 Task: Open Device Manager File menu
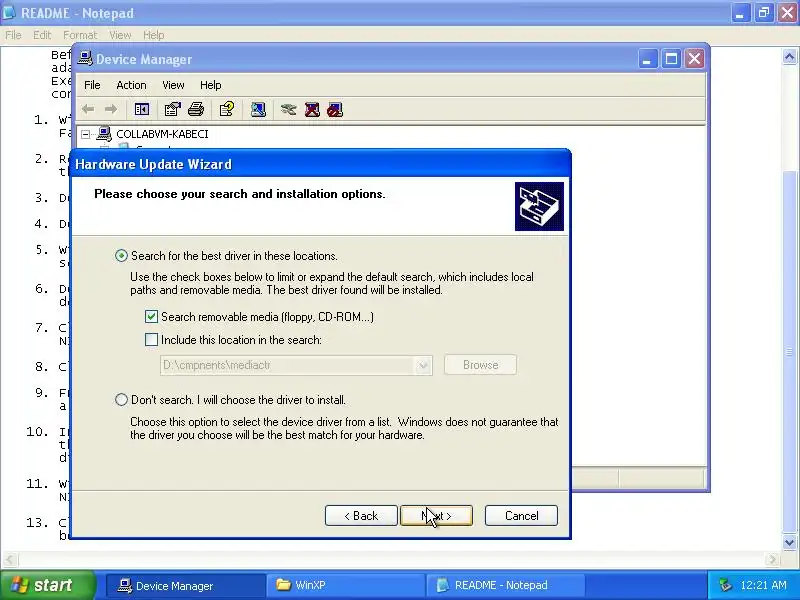[92, 85]
